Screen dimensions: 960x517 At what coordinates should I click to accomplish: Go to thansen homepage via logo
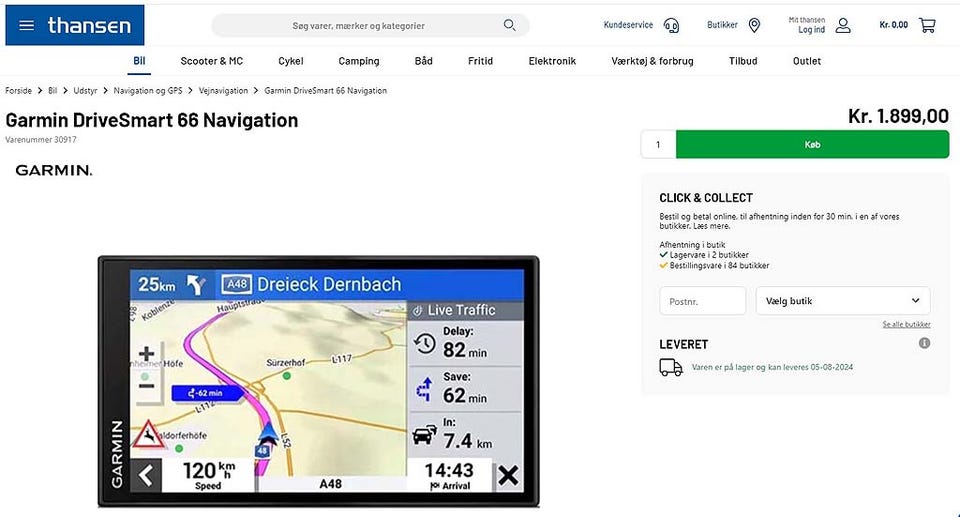(x=89, y=25)
